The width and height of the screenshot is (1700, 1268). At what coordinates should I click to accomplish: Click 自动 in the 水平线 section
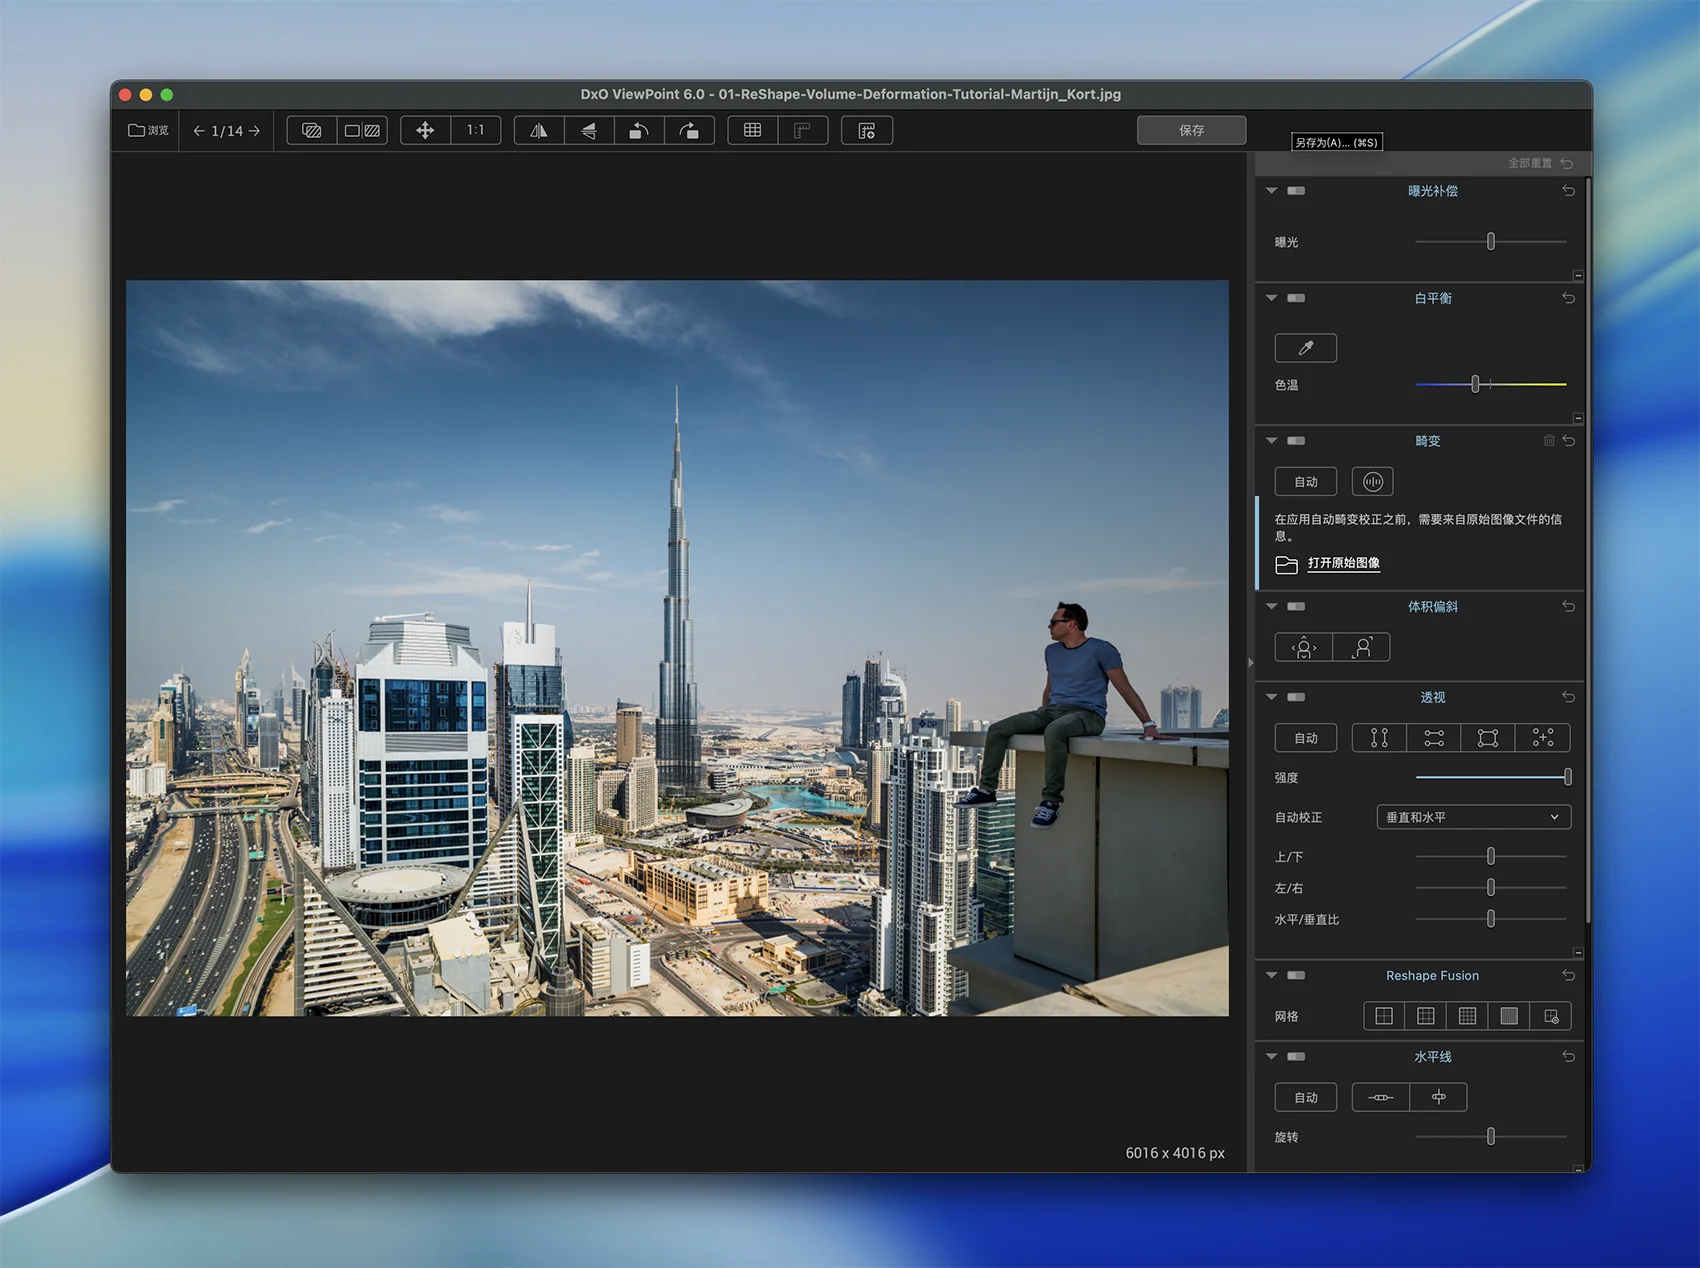[x=1305, y=1097]
